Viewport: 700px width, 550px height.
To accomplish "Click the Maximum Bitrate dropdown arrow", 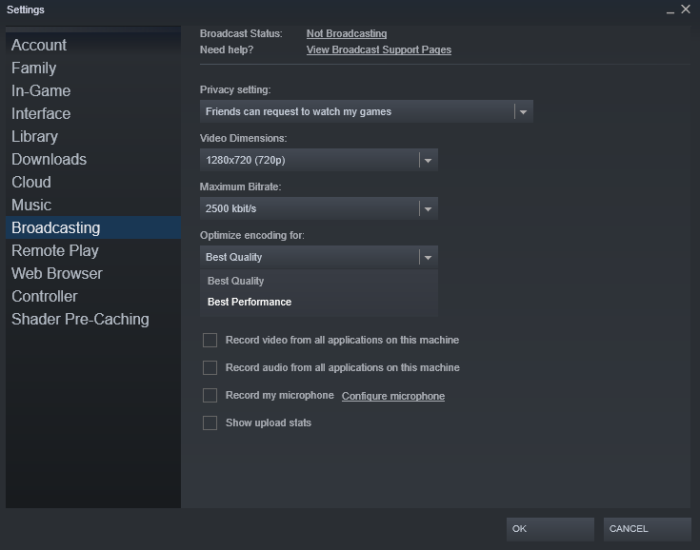I will coord(428,209).
